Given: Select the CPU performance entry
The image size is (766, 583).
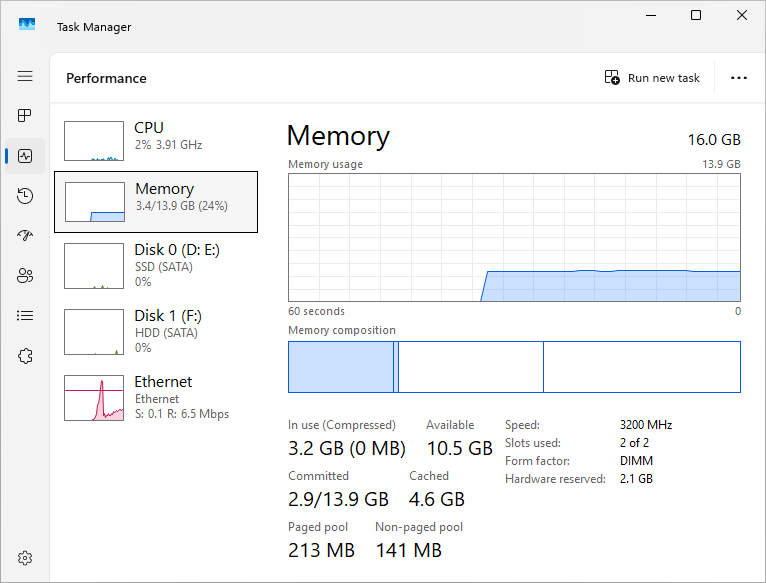Looking at the screenshot, I should coord(156,141).
